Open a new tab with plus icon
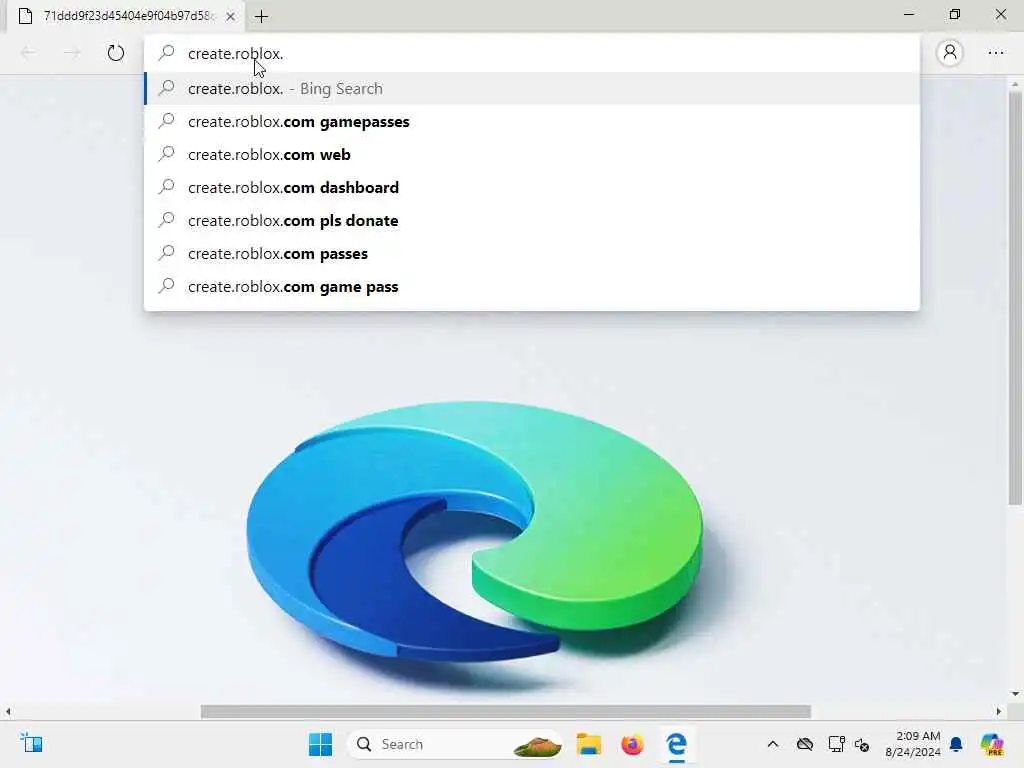This screenshot has width=1024, height=768. point(261,16)
